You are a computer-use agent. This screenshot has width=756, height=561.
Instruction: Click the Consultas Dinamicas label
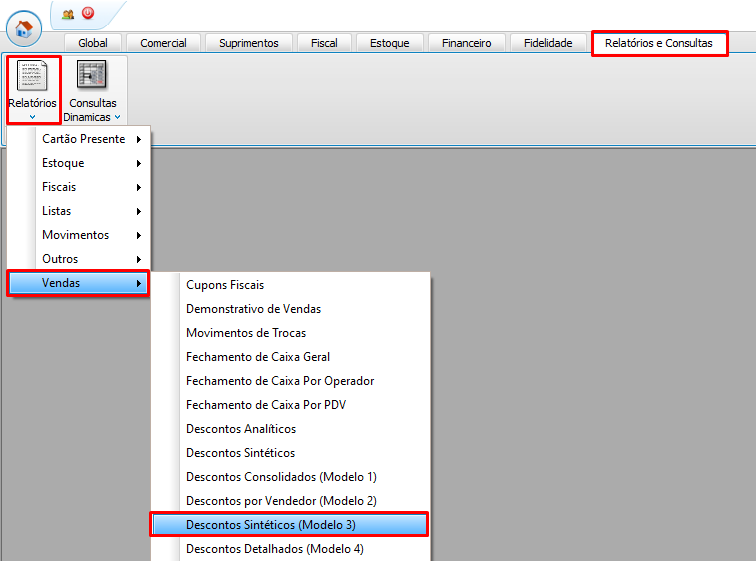click(90, 110)
